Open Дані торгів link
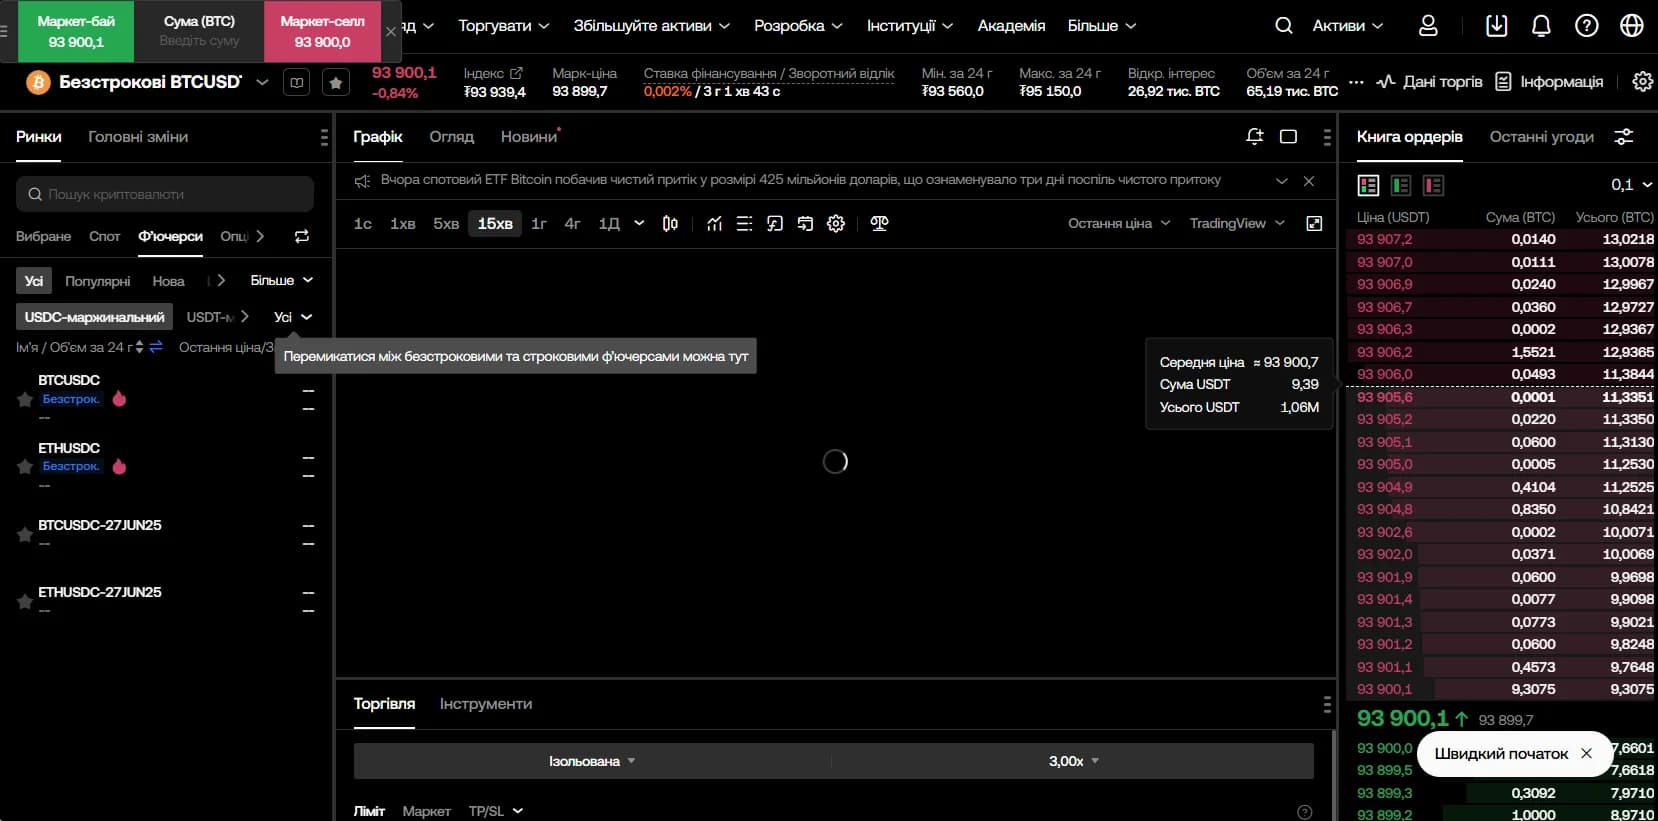Image resolution: width=1658 pixels, height=821 pixels. [x=1430, y=82]
